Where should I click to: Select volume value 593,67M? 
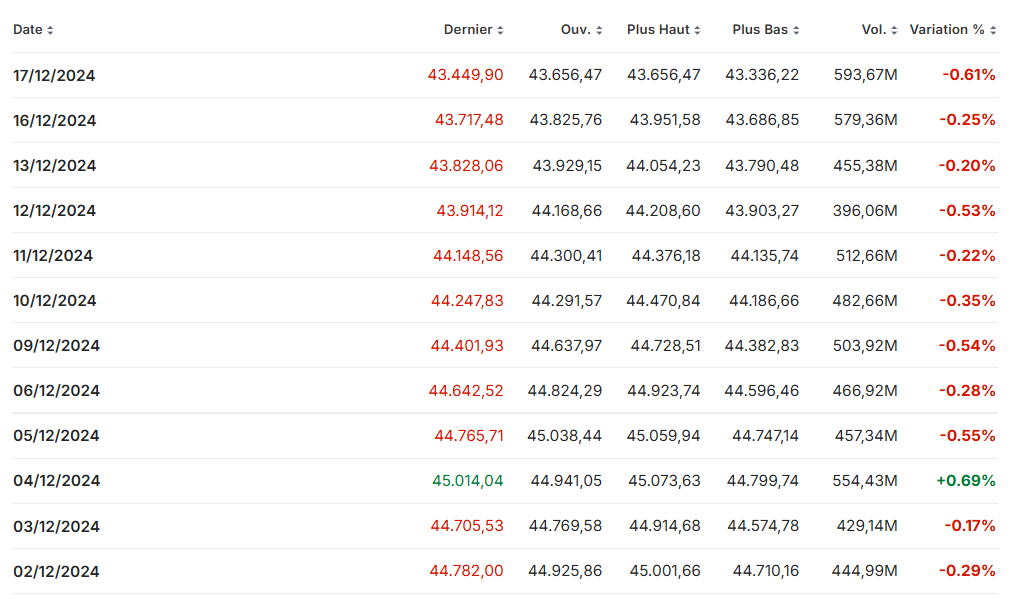[865, 75]
